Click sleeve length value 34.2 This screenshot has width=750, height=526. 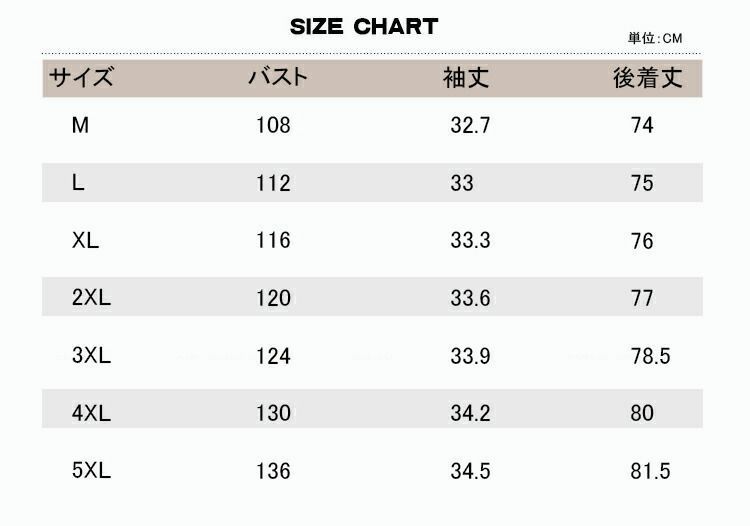[x=470, y=413]
